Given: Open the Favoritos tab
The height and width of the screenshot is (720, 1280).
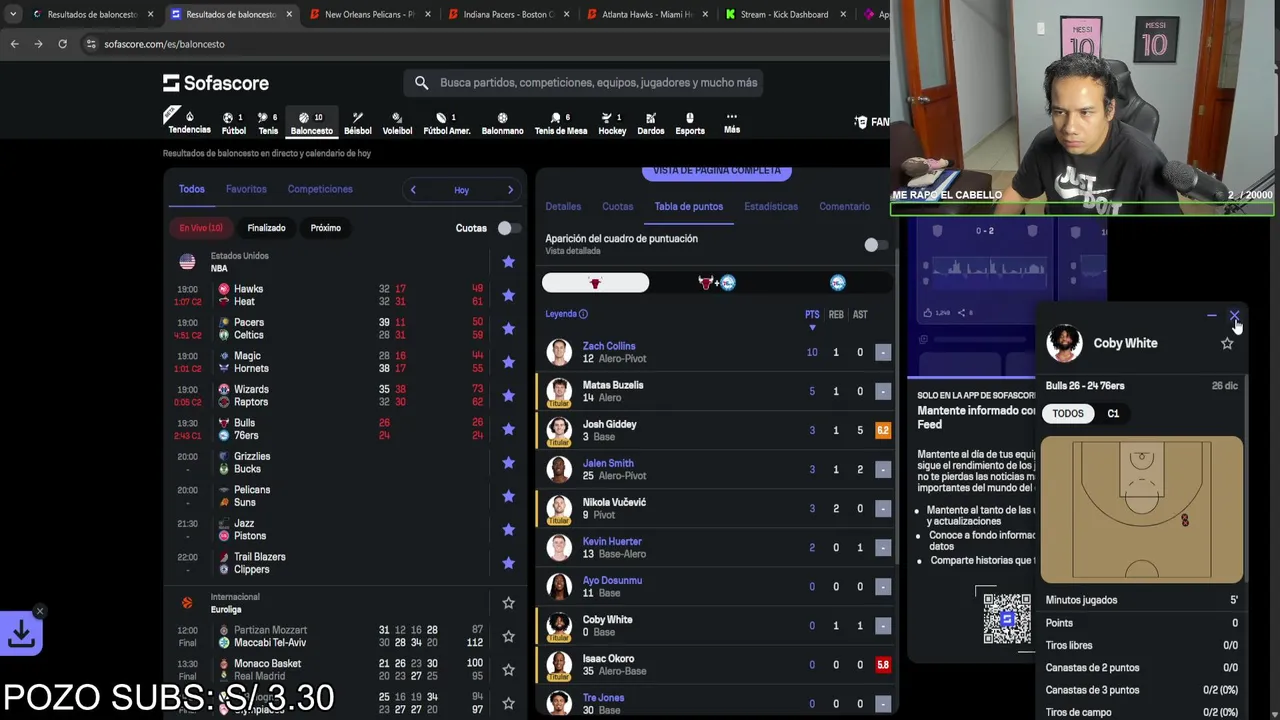Looking at the screenshot, I should (246, 189).
